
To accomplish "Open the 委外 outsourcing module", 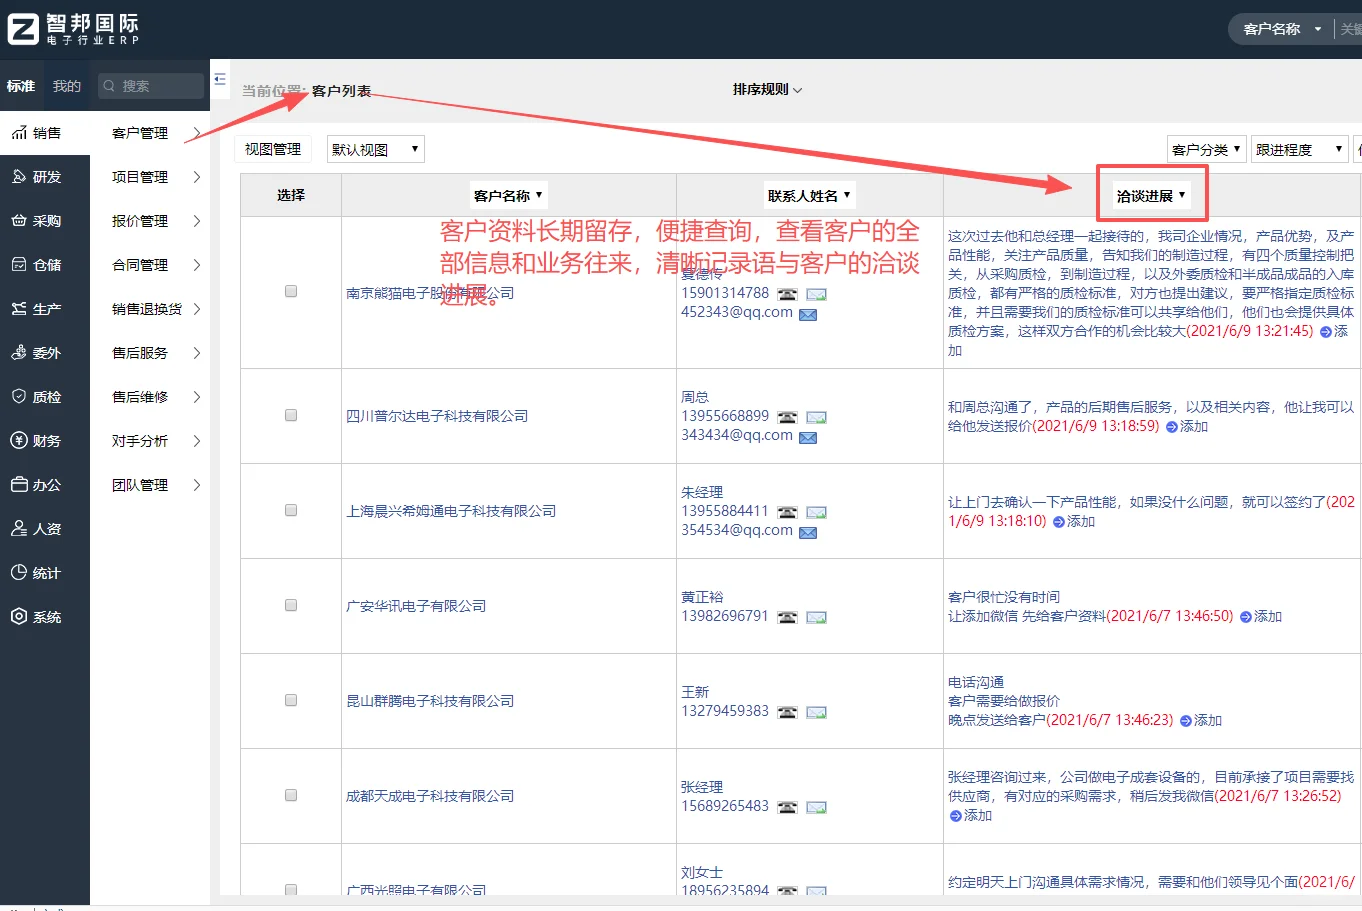I will click(x=45, y=353).
